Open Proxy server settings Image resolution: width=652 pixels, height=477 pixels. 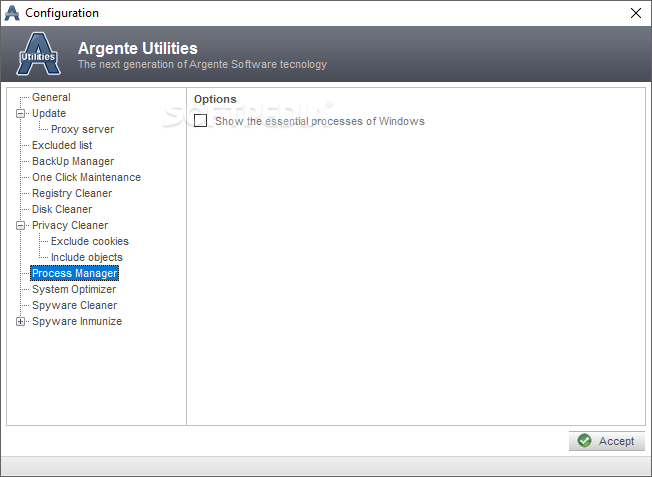[82, 129]
